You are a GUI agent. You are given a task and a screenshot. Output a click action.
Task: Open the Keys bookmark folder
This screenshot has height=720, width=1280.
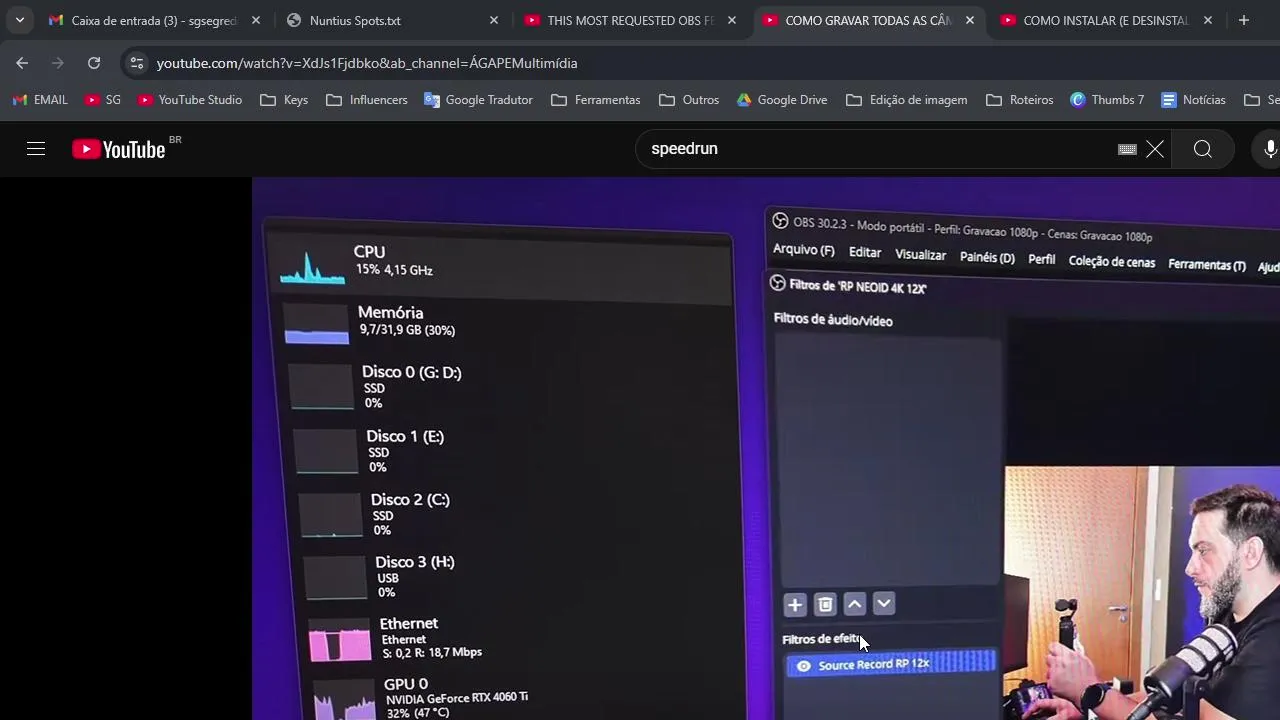coord(284,100)
